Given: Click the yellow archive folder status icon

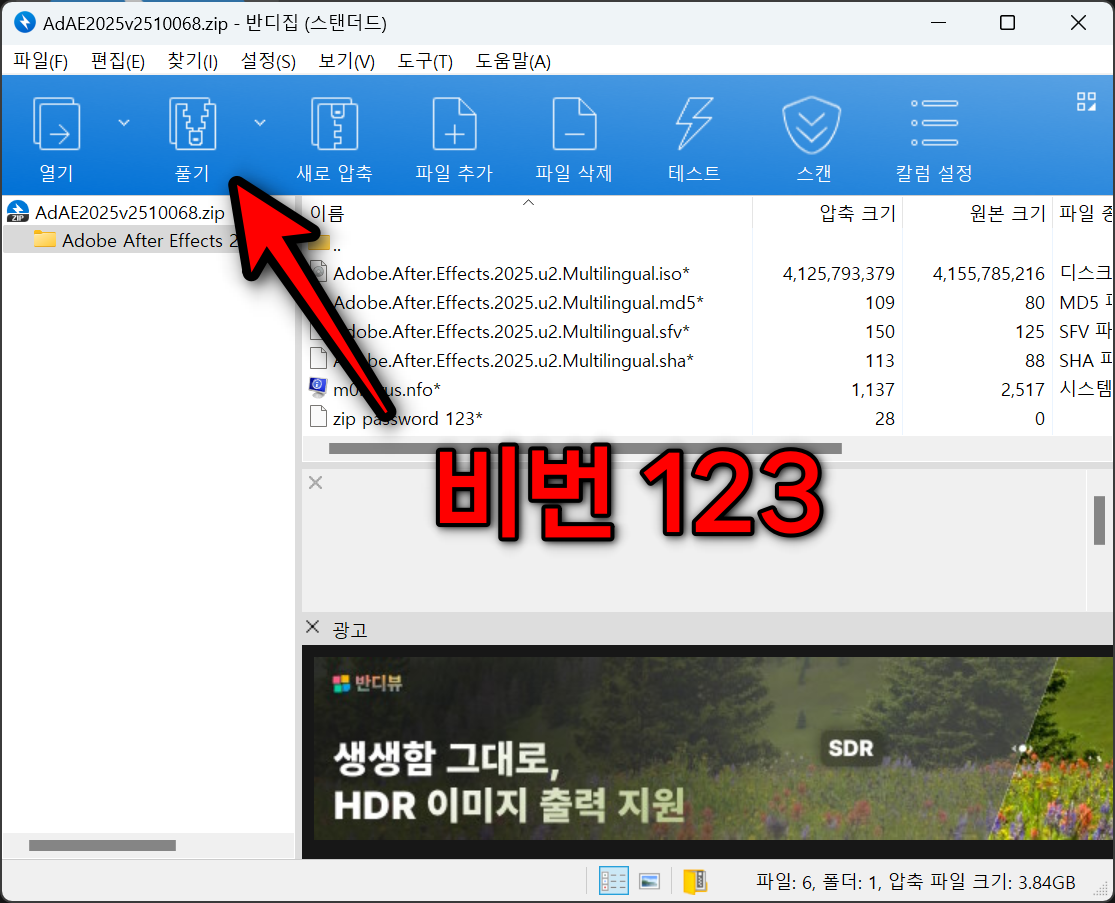Looking at the screenshot, I should 695,881.
